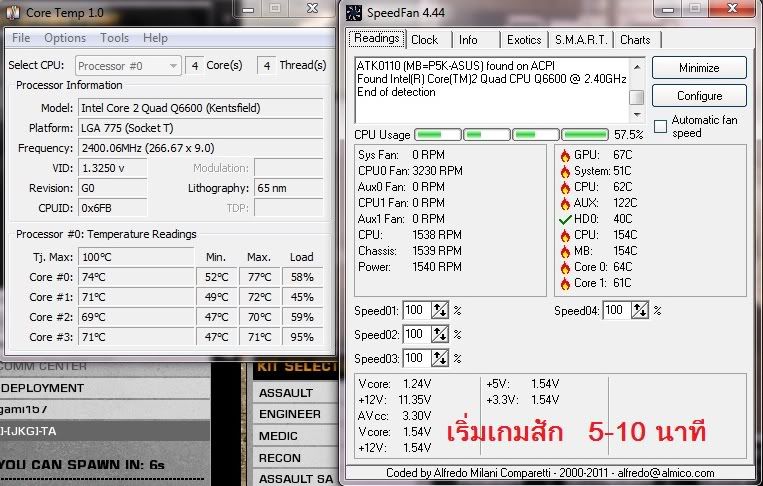Click the Tj. Max value 100°C
Screen dimensions: 763x486
tap(136, 257)
